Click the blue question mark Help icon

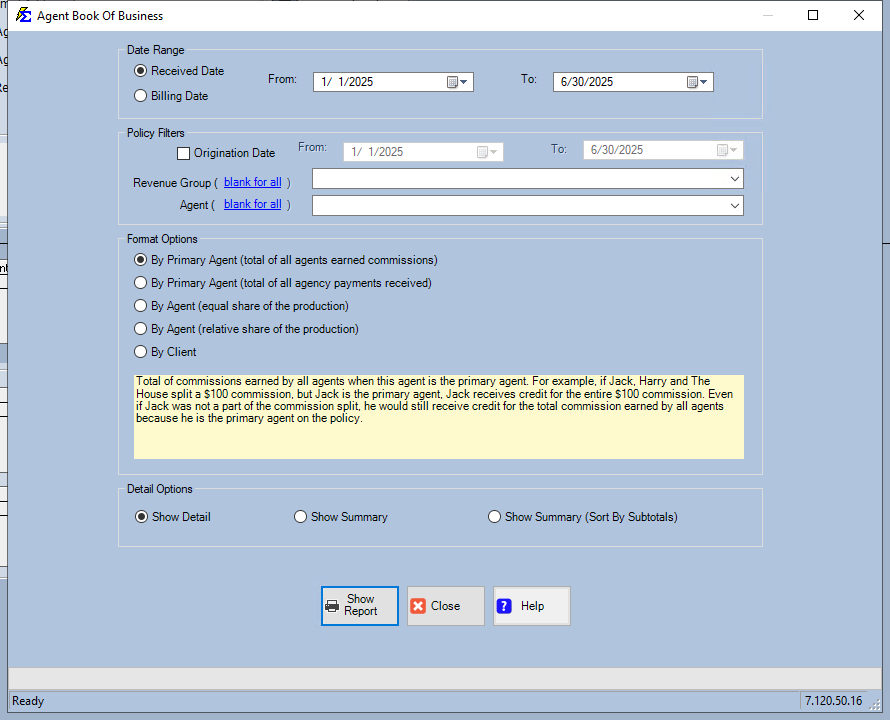click(504, 606)
